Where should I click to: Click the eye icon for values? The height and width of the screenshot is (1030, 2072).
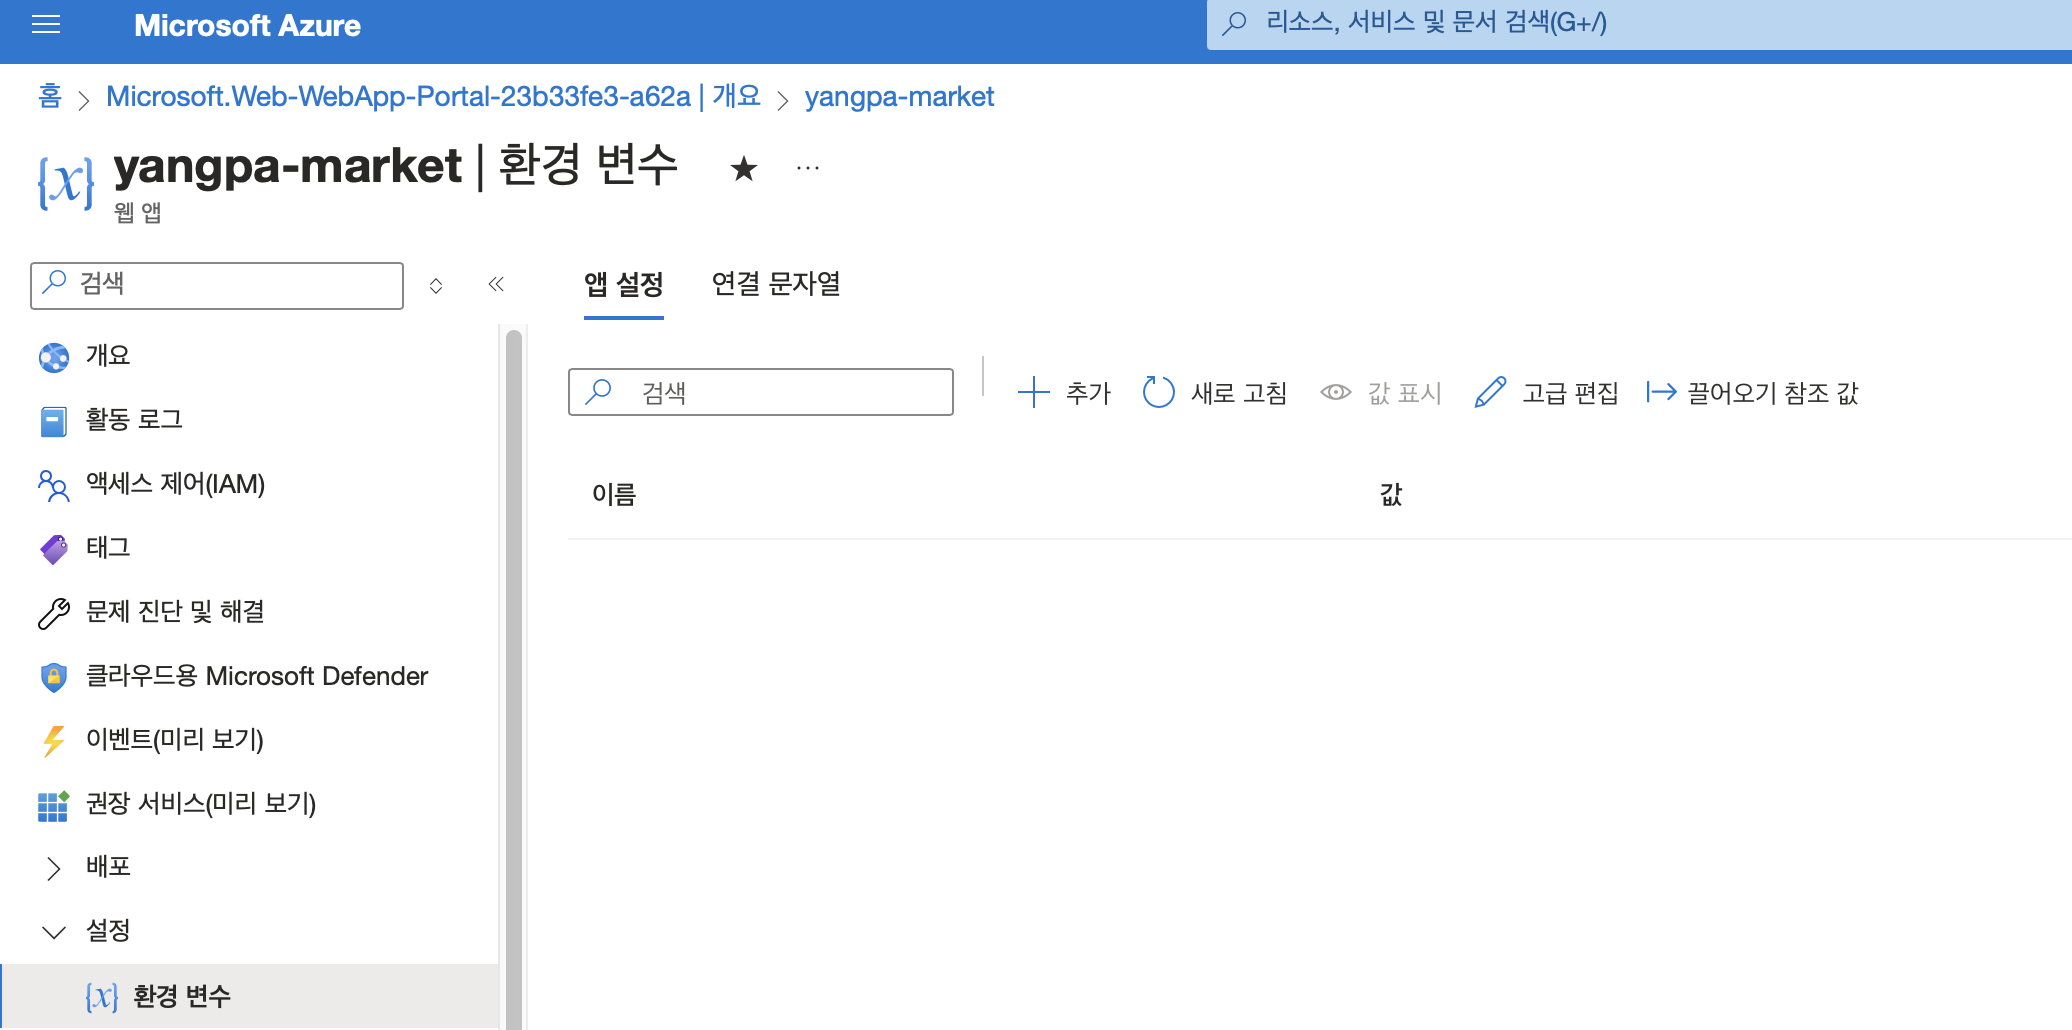(x=1336, y=392)
